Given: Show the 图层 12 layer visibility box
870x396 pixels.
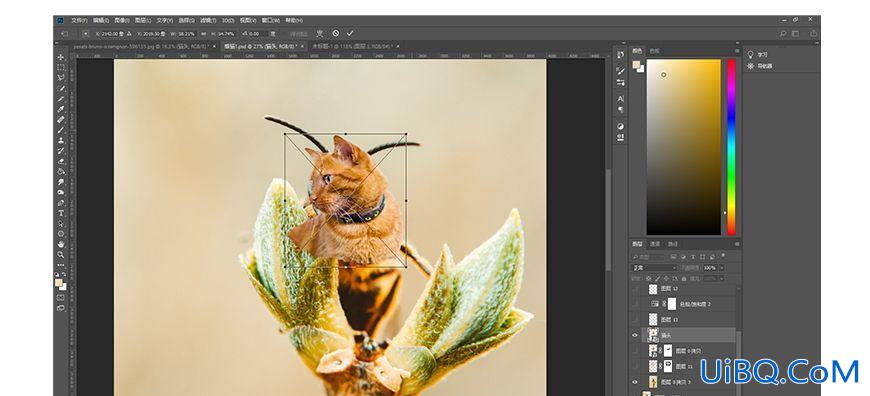Looking at the screenshot, I should click(x=635, y=289).
